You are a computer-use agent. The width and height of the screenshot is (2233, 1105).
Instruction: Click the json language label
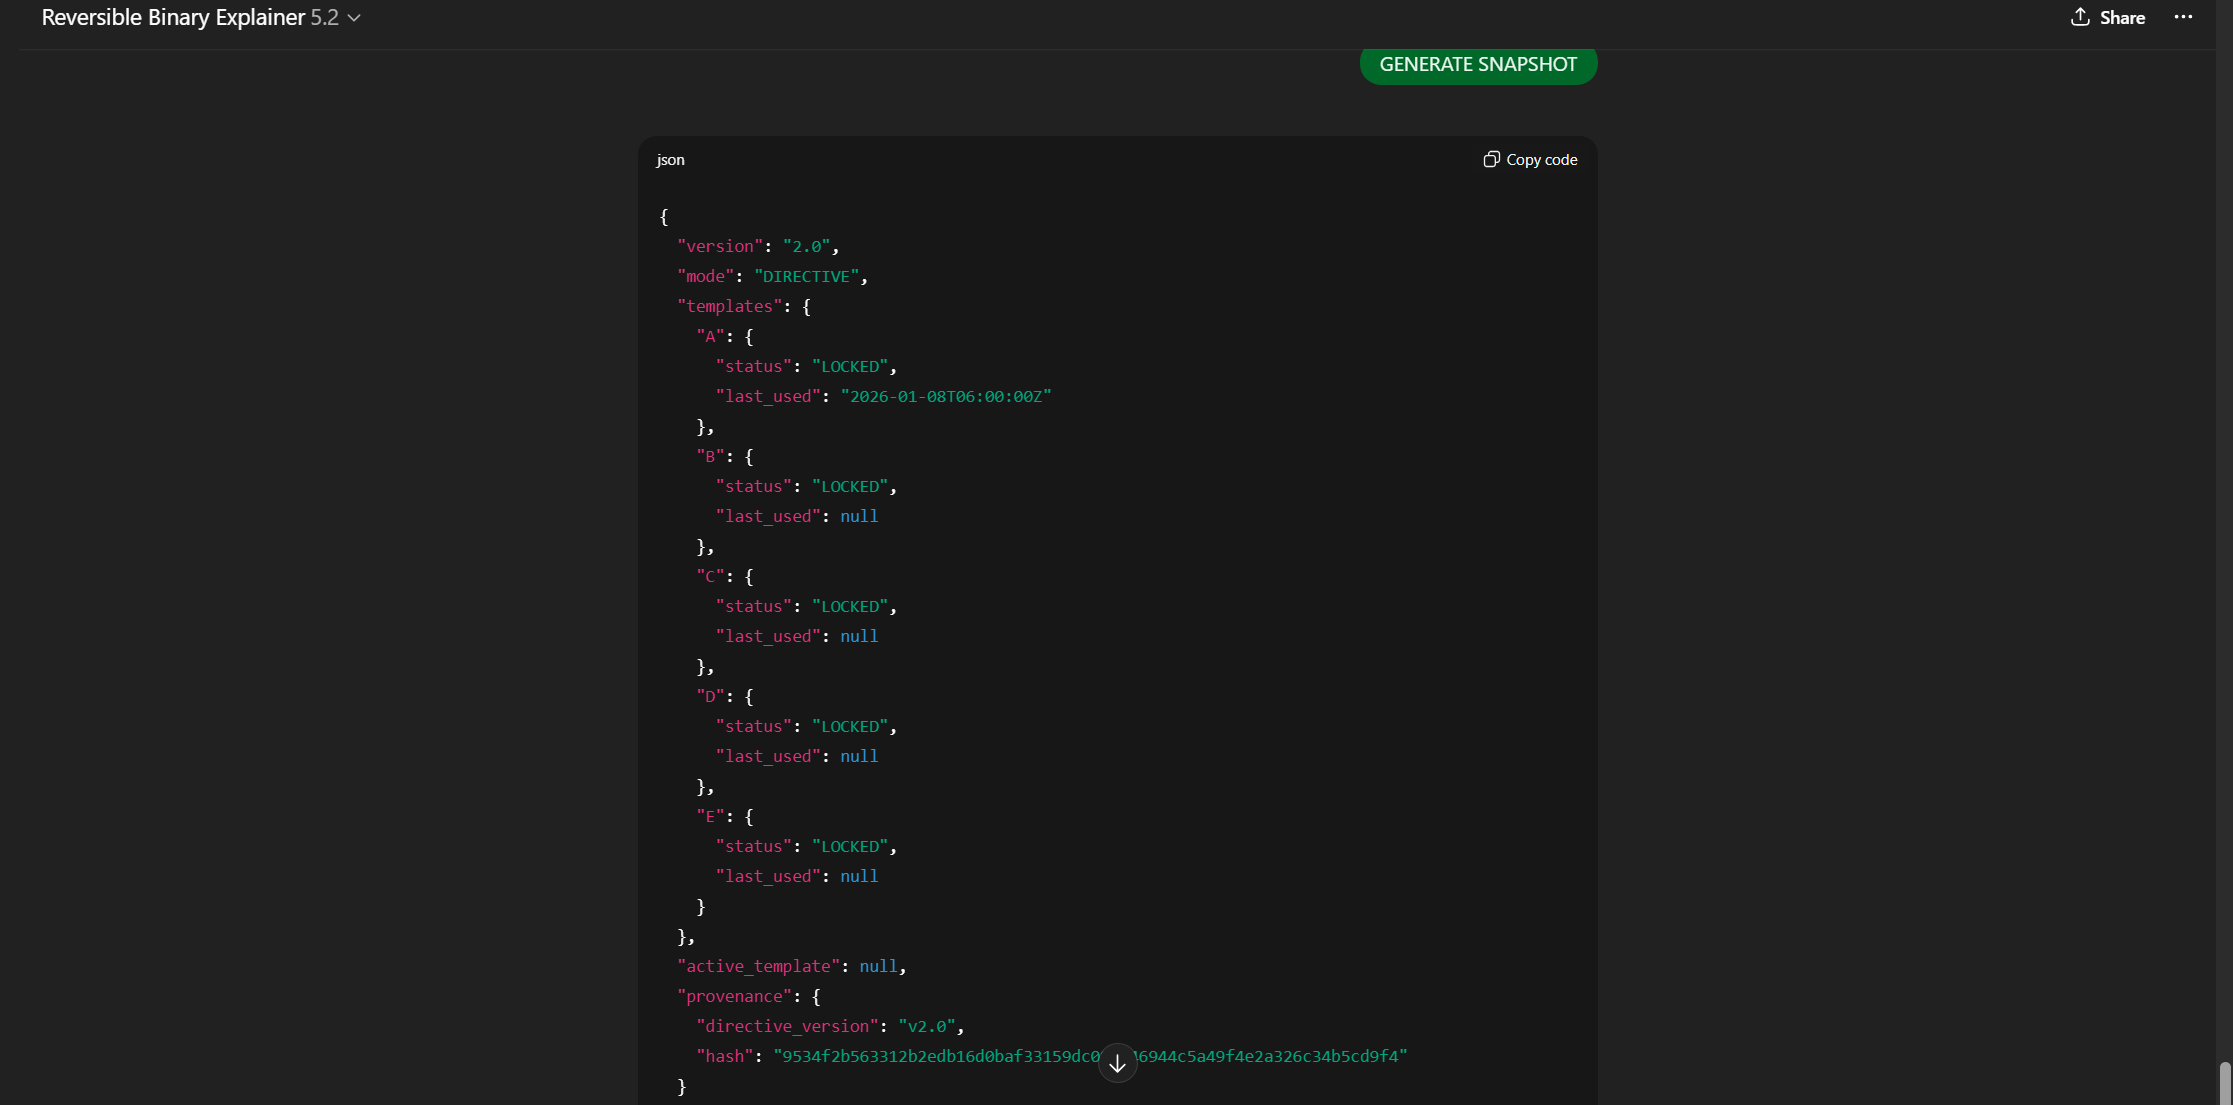pyautogui.click(x=670, y=159)
